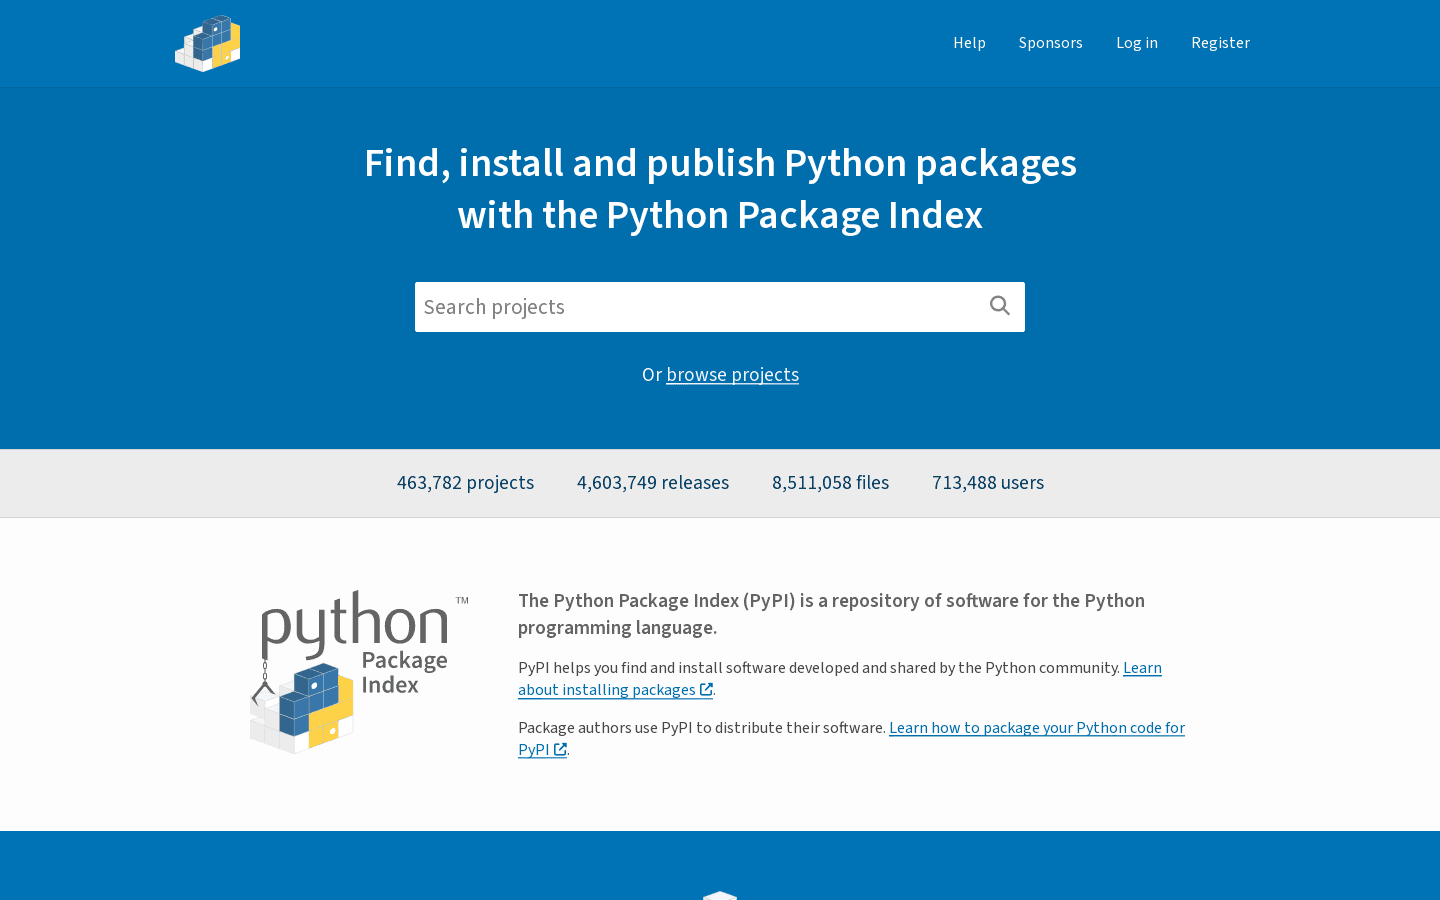Open the Sponsors page
The height and width of the screenshot is (900, 1440).
tap(1050, 43)
